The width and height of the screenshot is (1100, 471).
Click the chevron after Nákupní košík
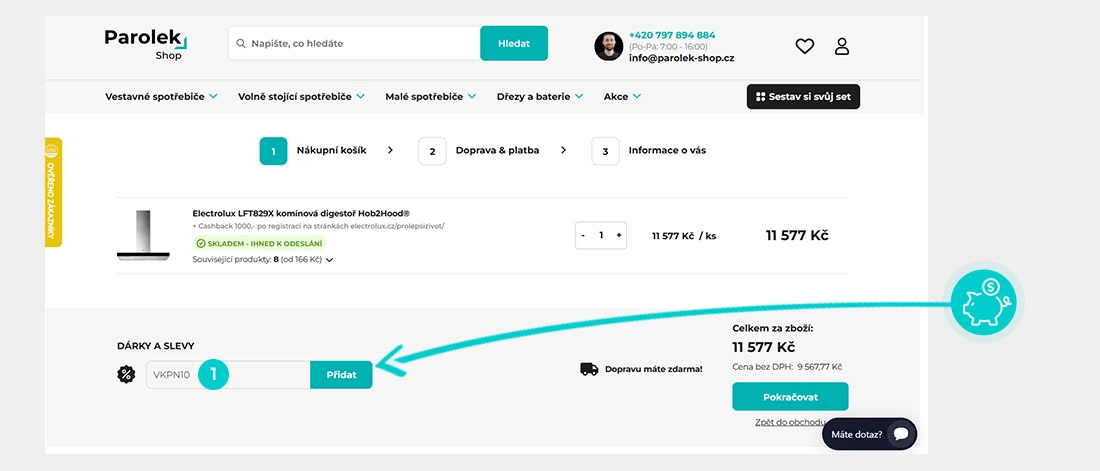coord(391,150)
